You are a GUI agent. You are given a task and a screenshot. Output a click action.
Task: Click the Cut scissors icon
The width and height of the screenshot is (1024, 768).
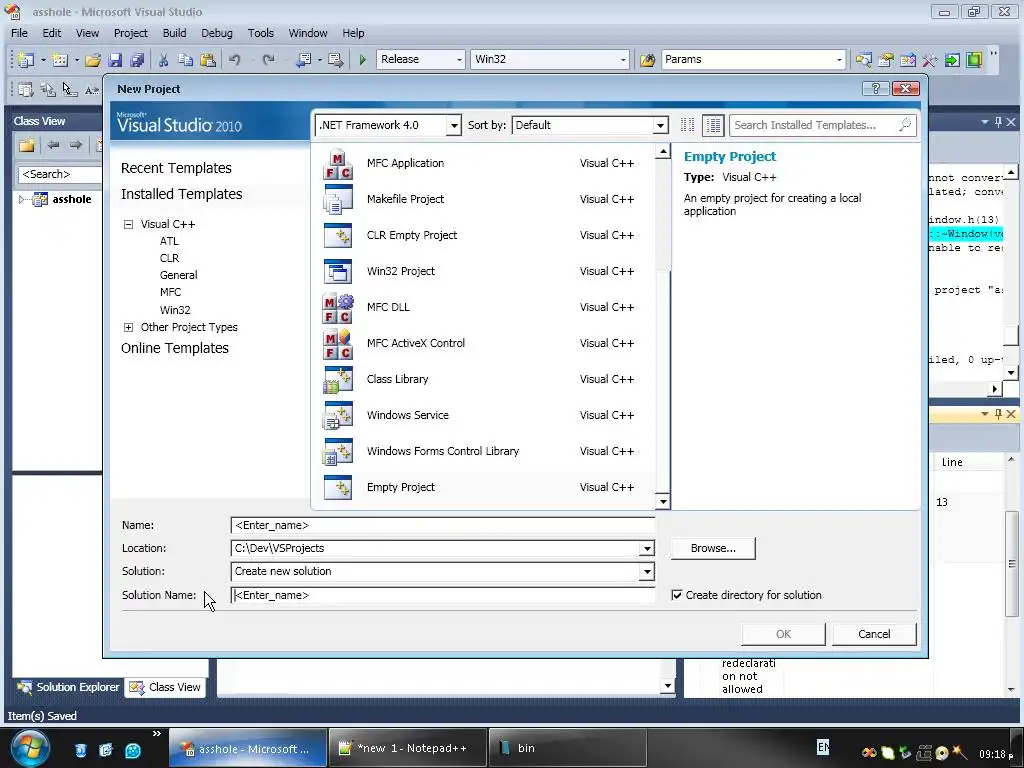[163, 59]
